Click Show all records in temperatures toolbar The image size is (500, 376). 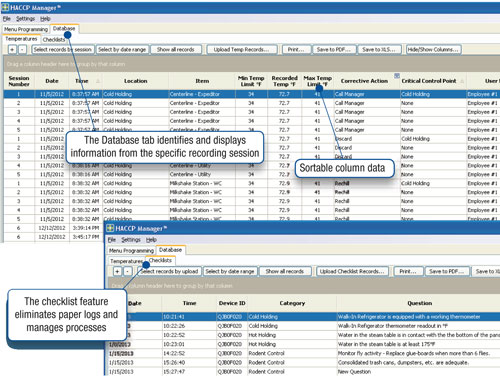[176, 49]
